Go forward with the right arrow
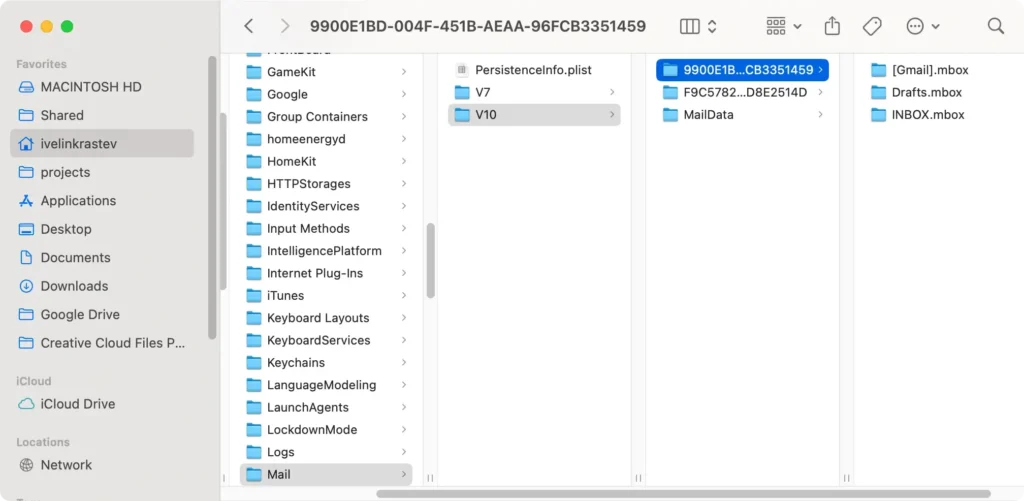Screen dimensions: 1024x501 (285, 26)
